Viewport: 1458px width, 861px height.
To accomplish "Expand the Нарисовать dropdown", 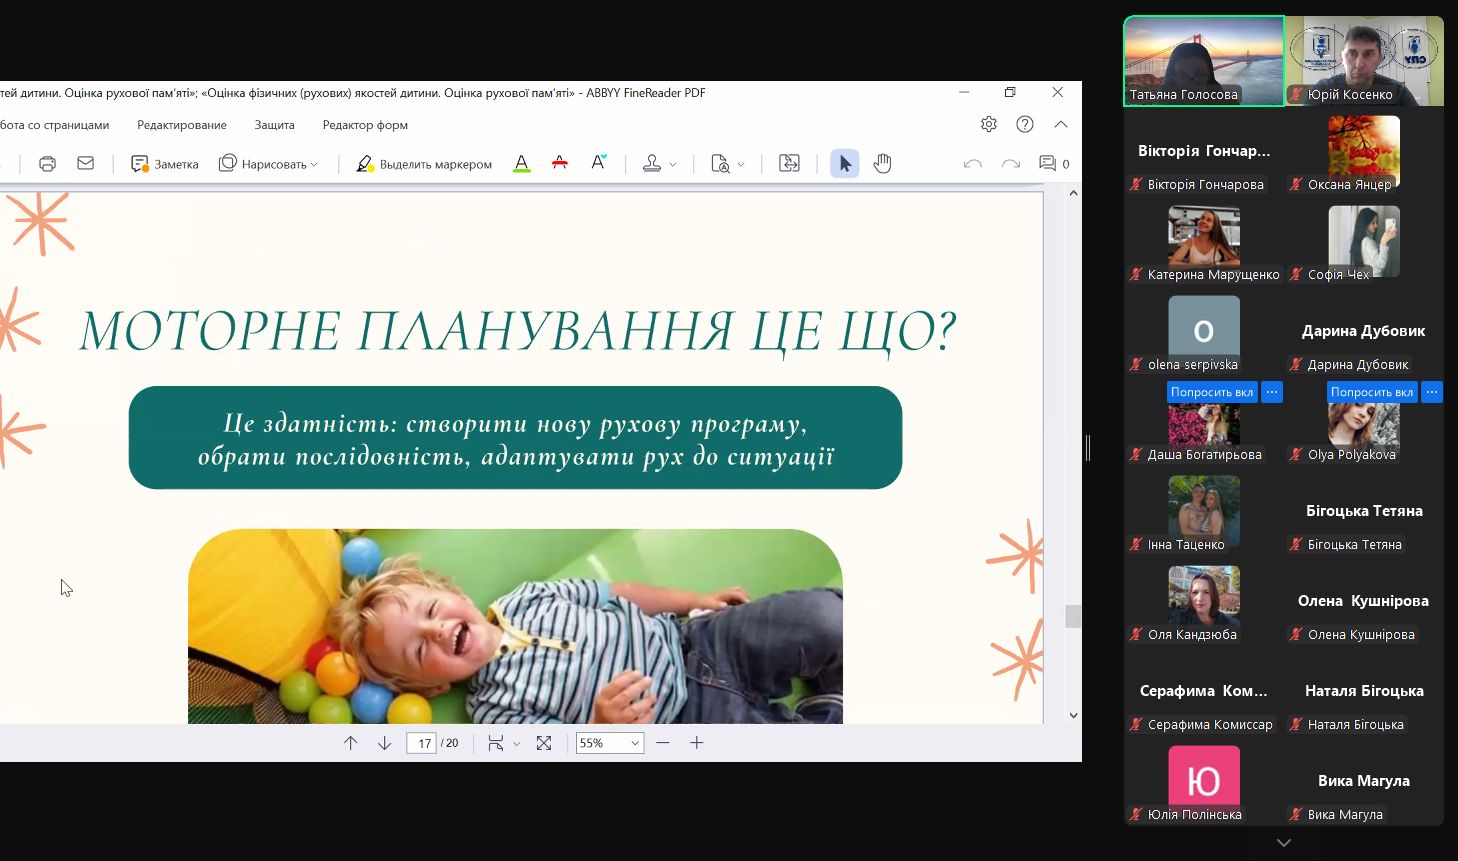I will 314,165.
